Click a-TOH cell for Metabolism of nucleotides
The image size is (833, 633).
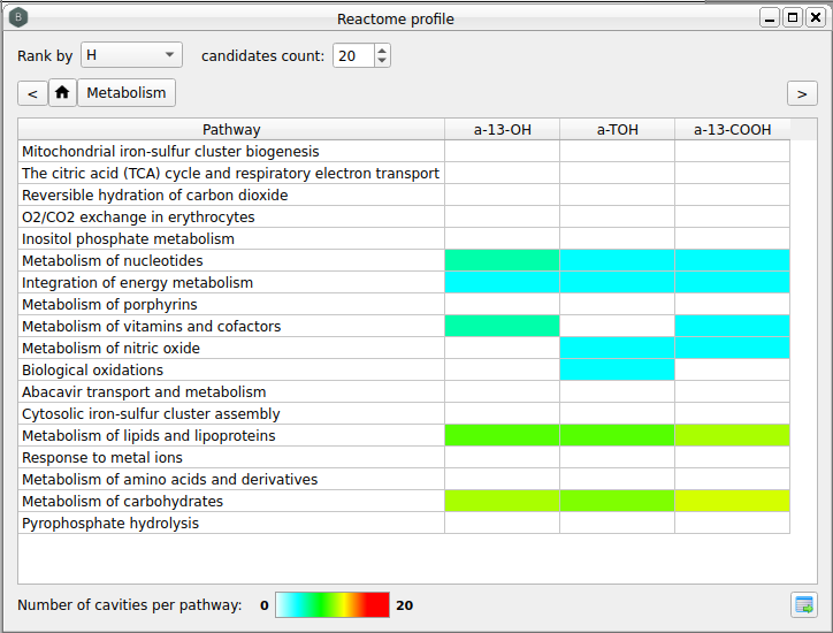coord(617,261)
